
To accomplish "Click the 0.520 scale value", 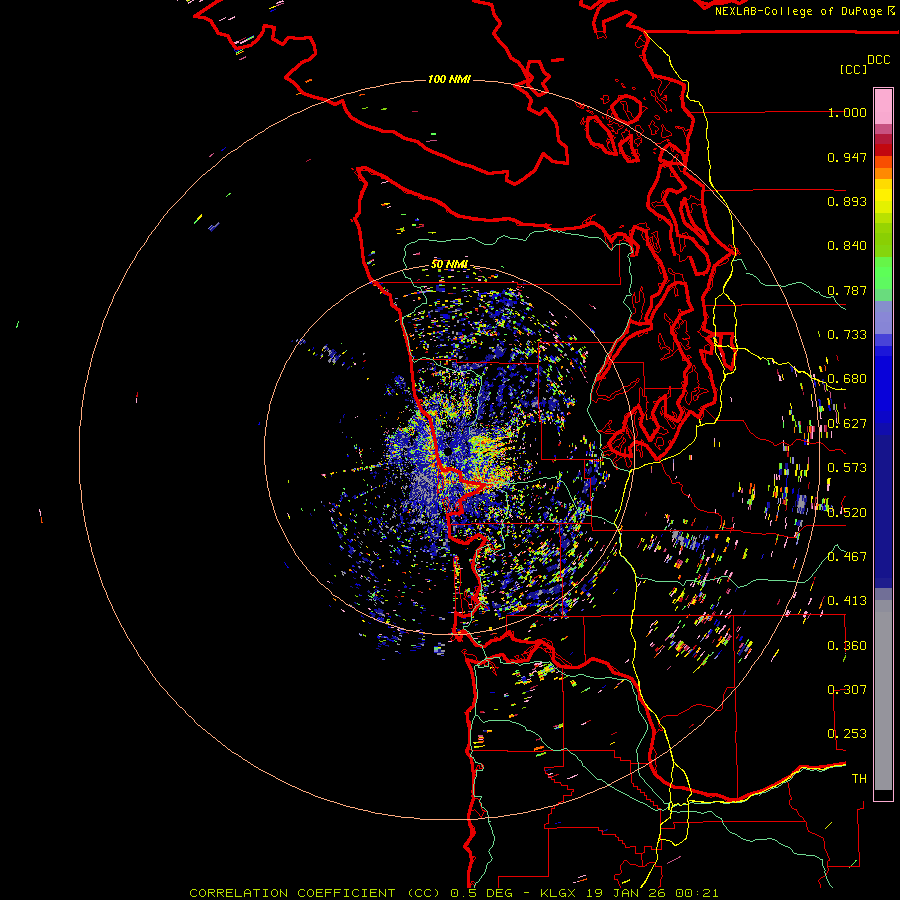I will (x=847, y=512).
